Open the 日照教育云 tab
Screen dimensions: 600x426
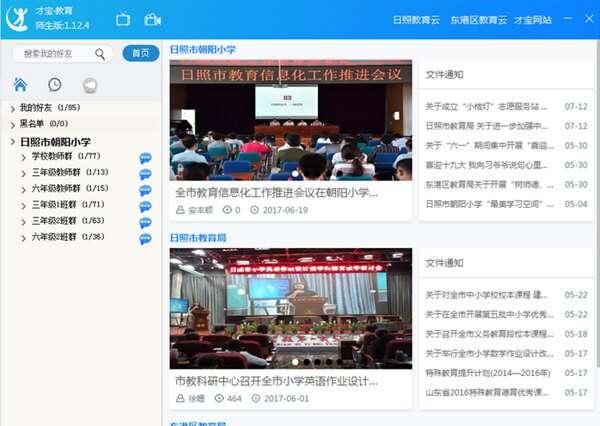[416, 19]
